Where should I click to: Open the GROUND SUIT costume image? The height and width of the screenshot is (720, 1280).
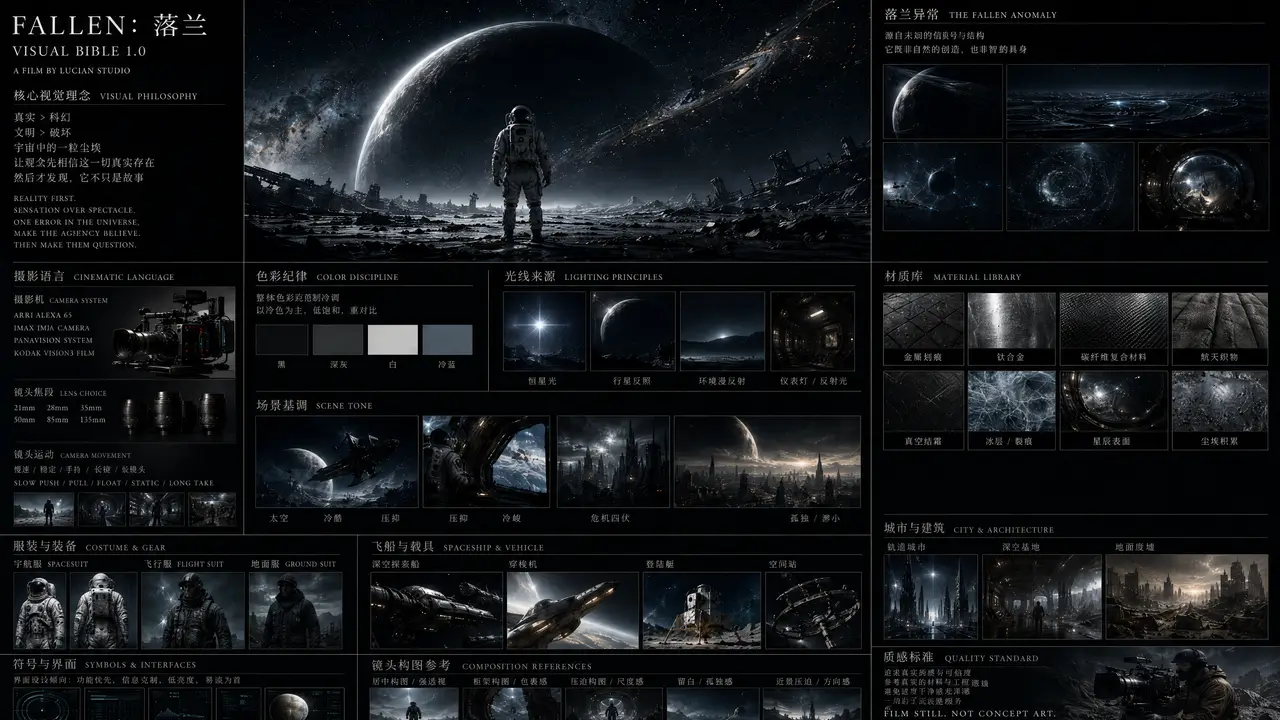click(295, 610)
